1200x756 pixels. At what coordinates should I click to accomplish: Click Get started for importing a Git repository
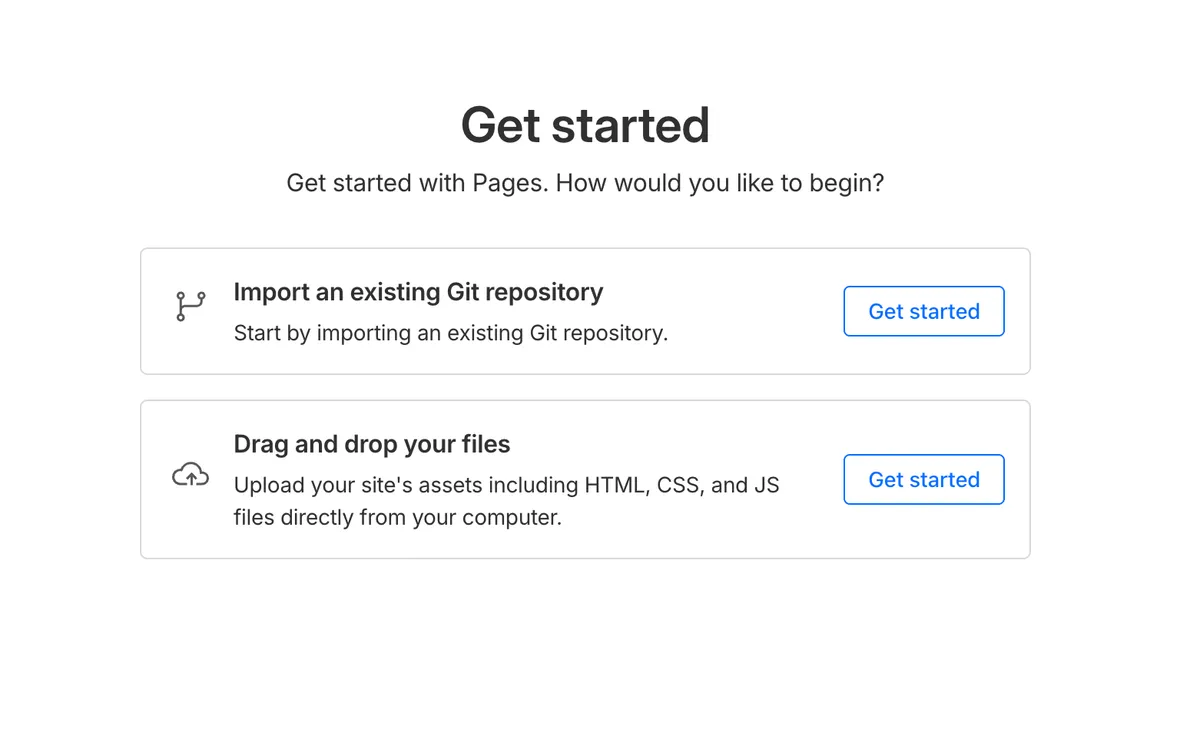(x=923, y=311)
